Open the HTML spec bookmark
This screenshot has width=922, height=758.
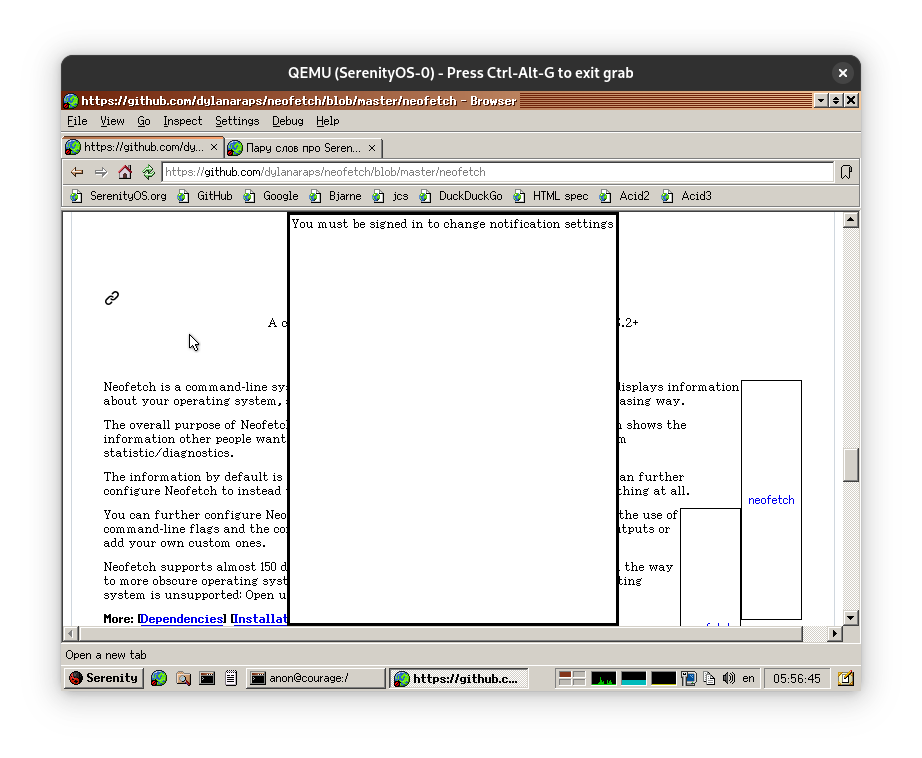click(x=550, y=196)
